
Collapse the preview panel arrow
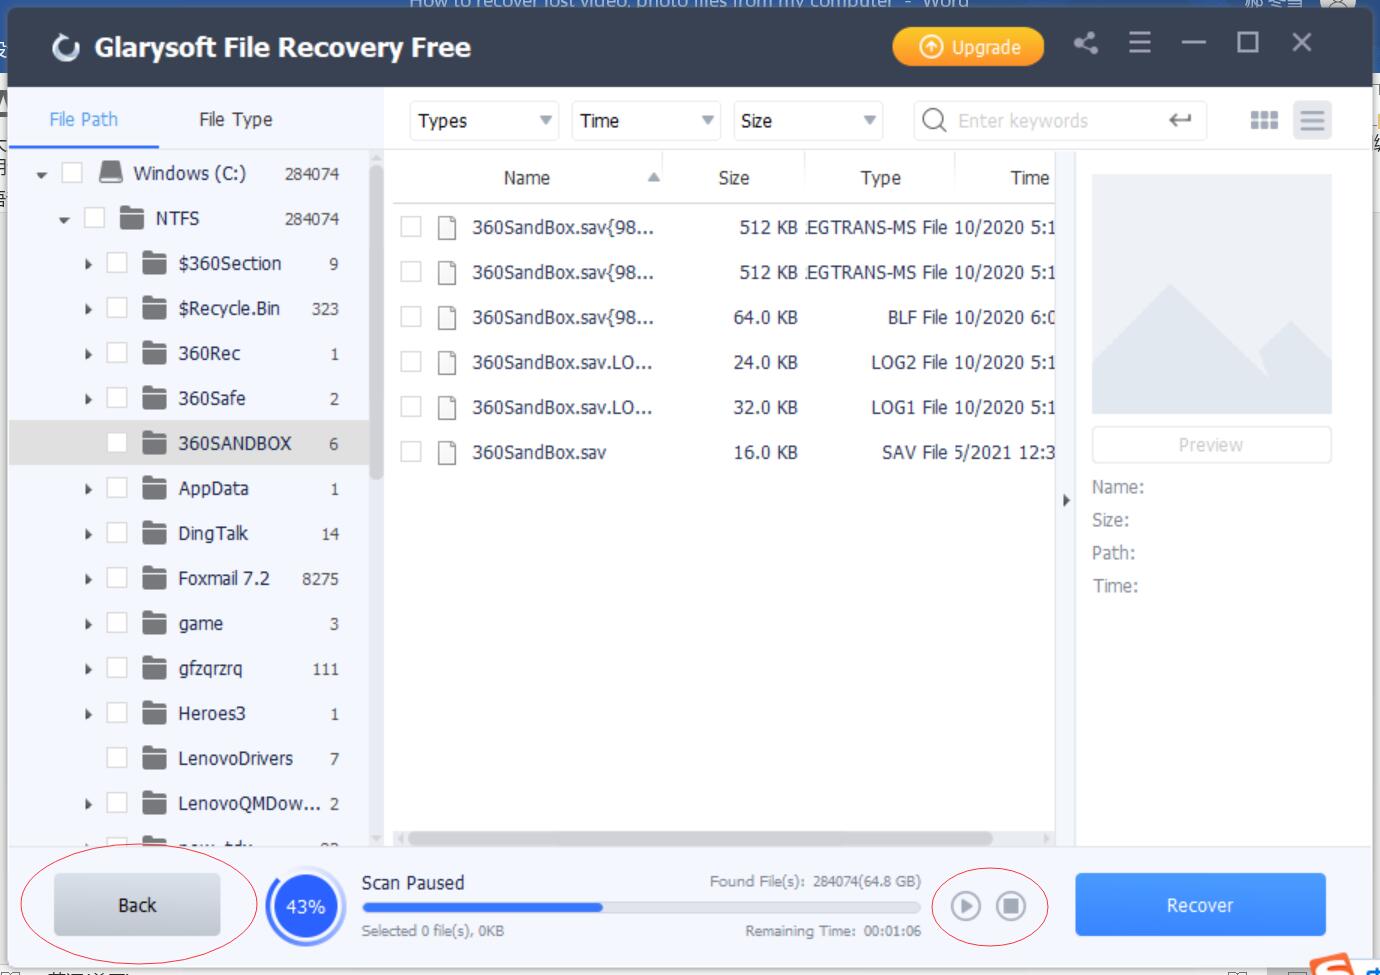click(1066, 500)
